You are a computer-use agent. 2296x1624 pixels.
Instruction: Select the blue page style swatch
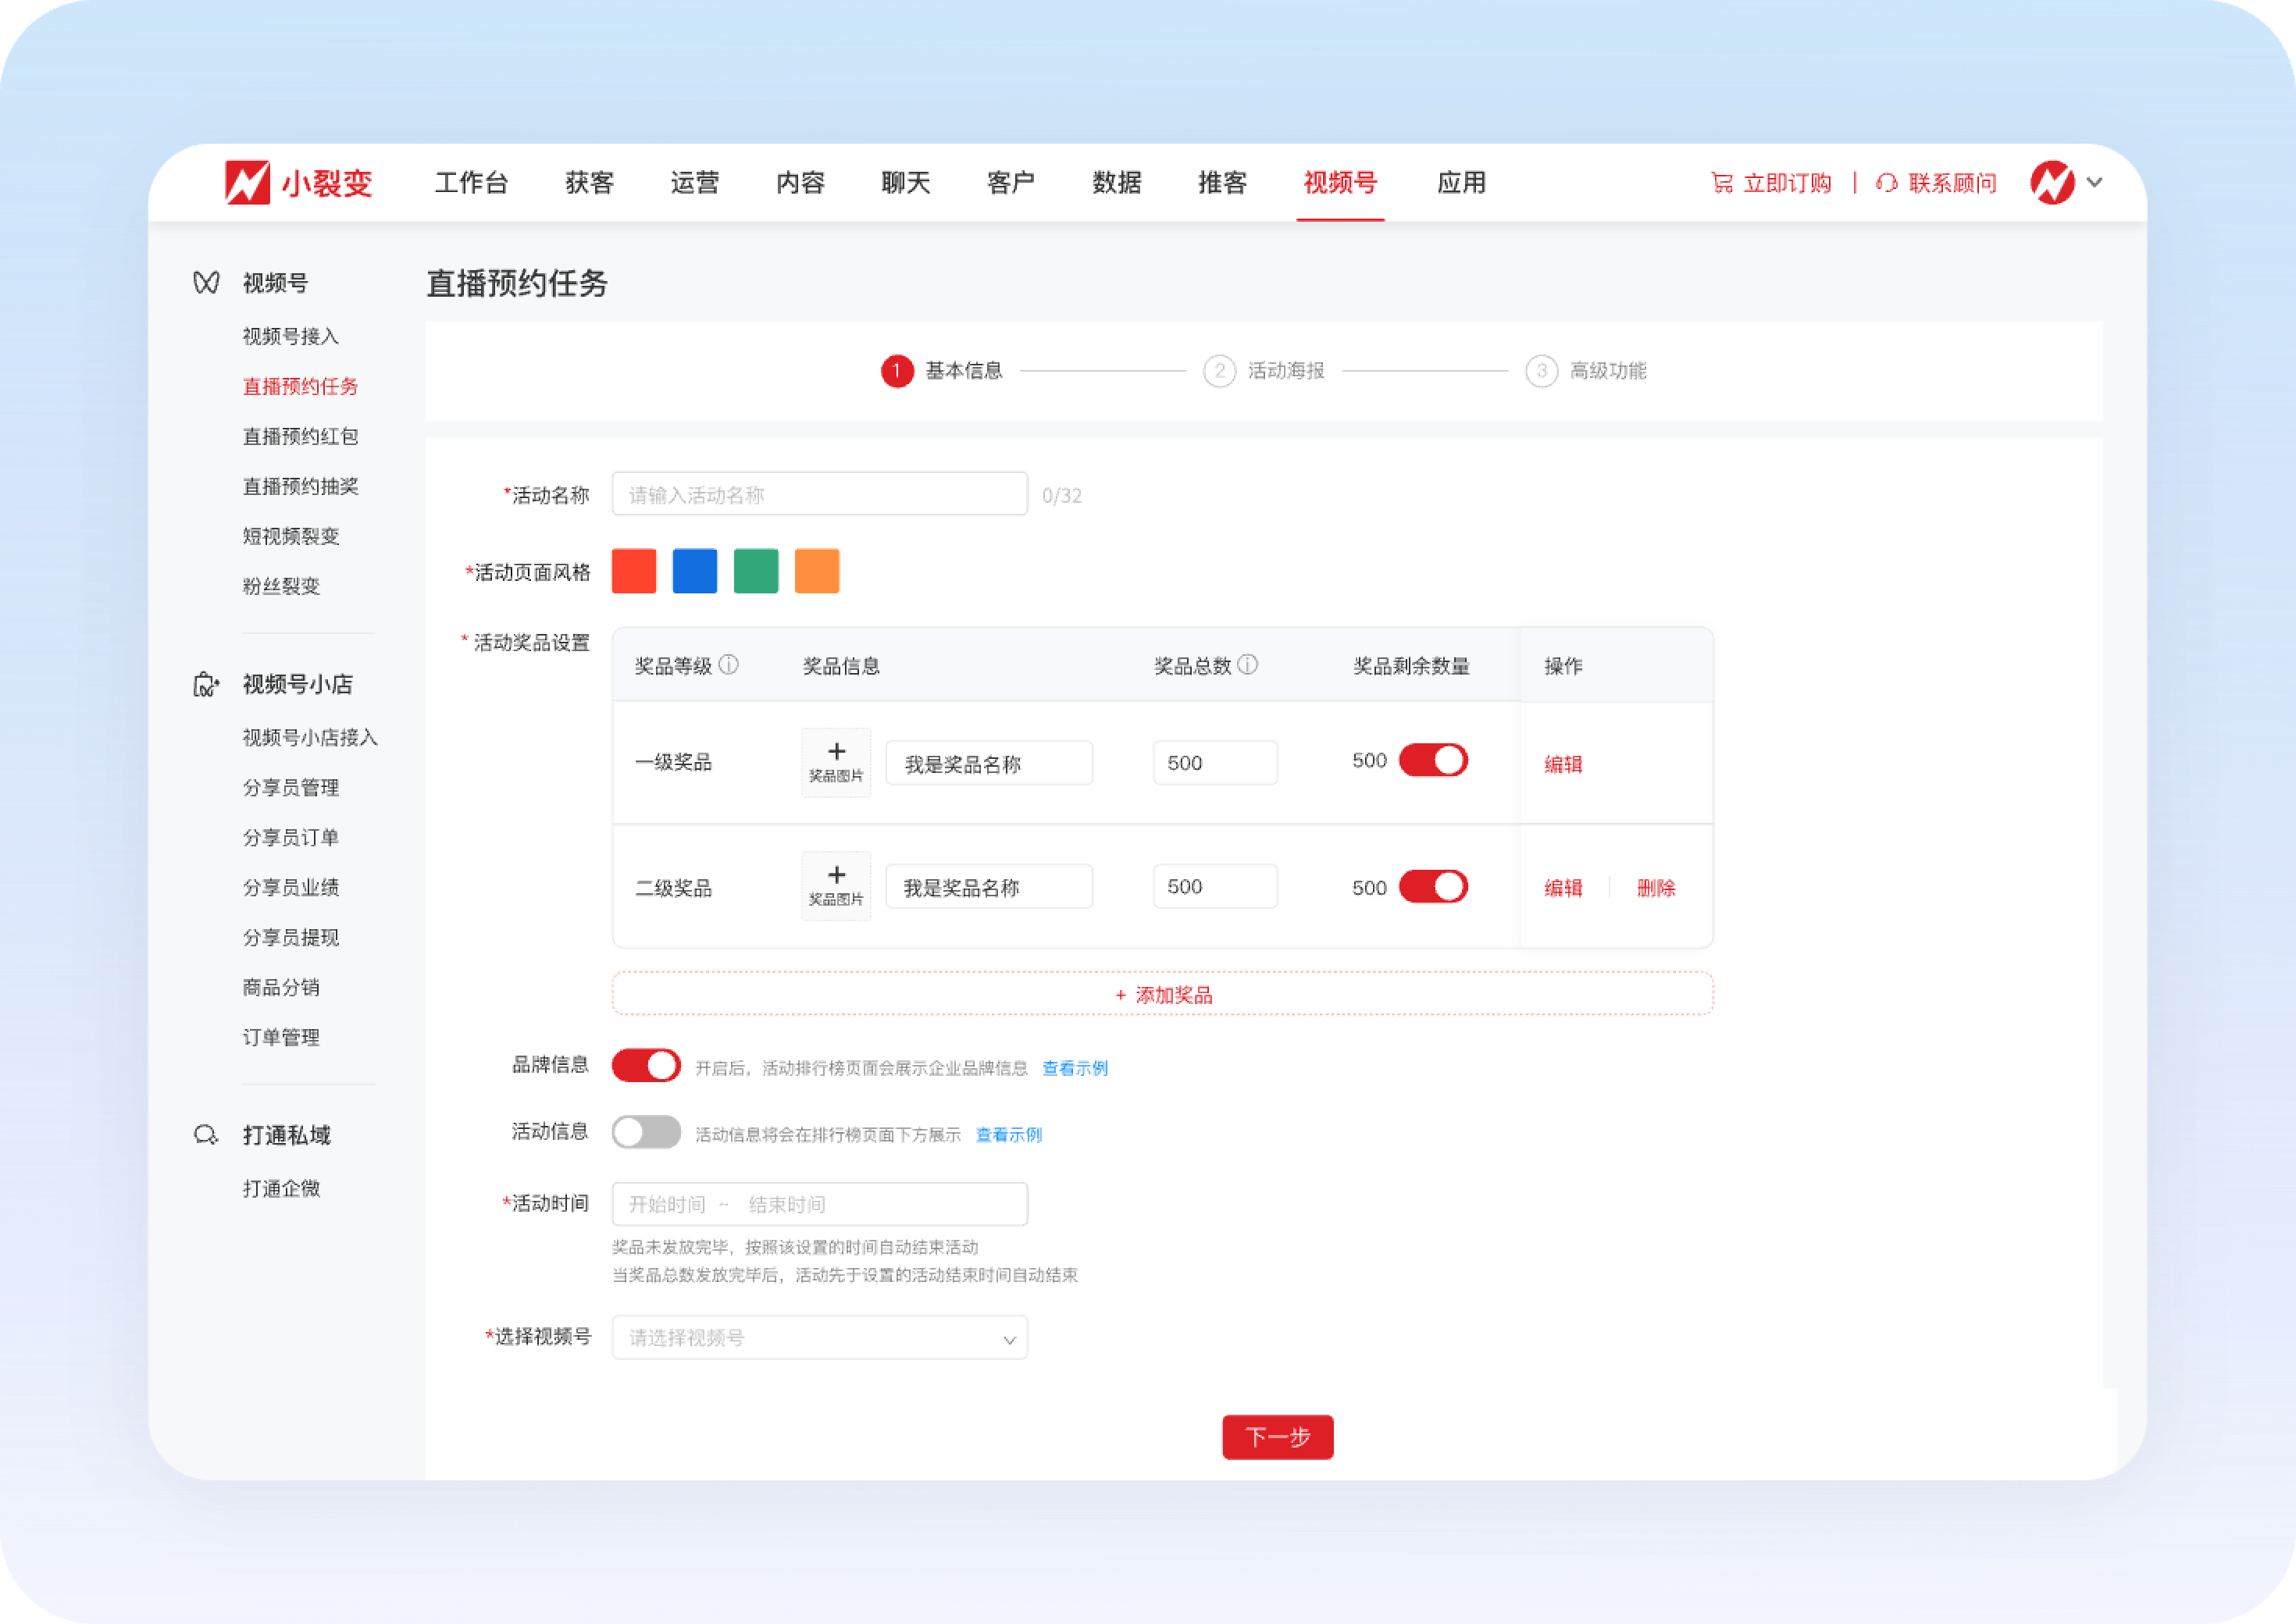(694, 571)
